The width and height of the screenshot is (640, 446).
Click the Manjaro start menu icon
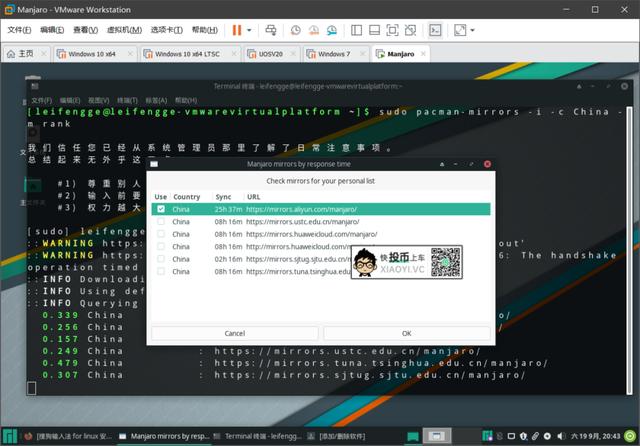point(9,437)
